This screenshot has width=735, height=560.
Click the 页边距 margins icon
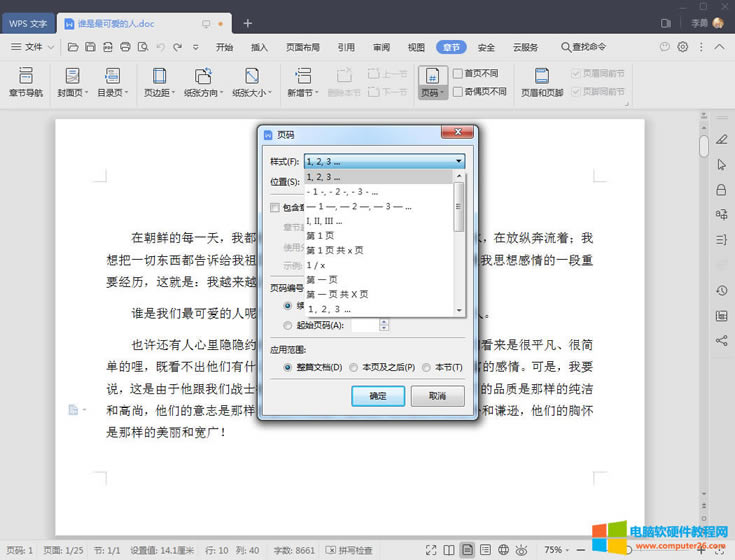(157, 76)
